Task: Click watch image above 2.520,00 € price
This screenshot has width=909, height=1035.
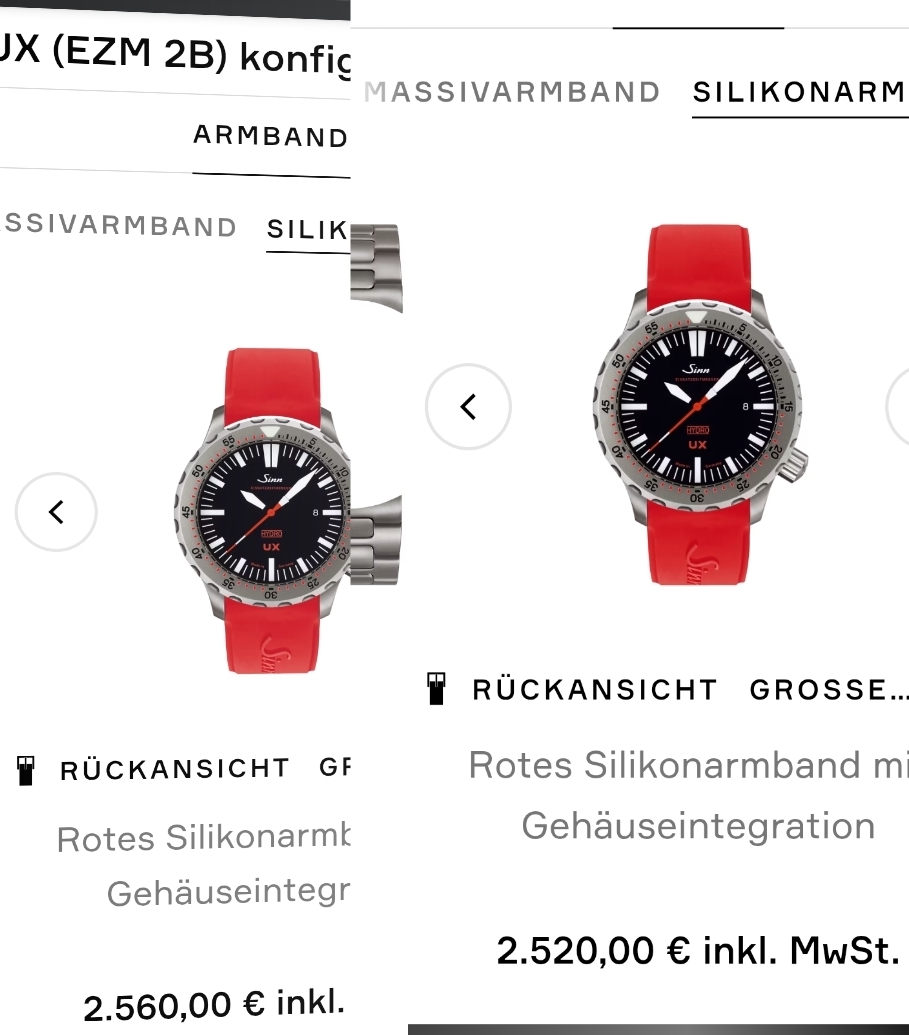Action: click(x=700, y=404)
